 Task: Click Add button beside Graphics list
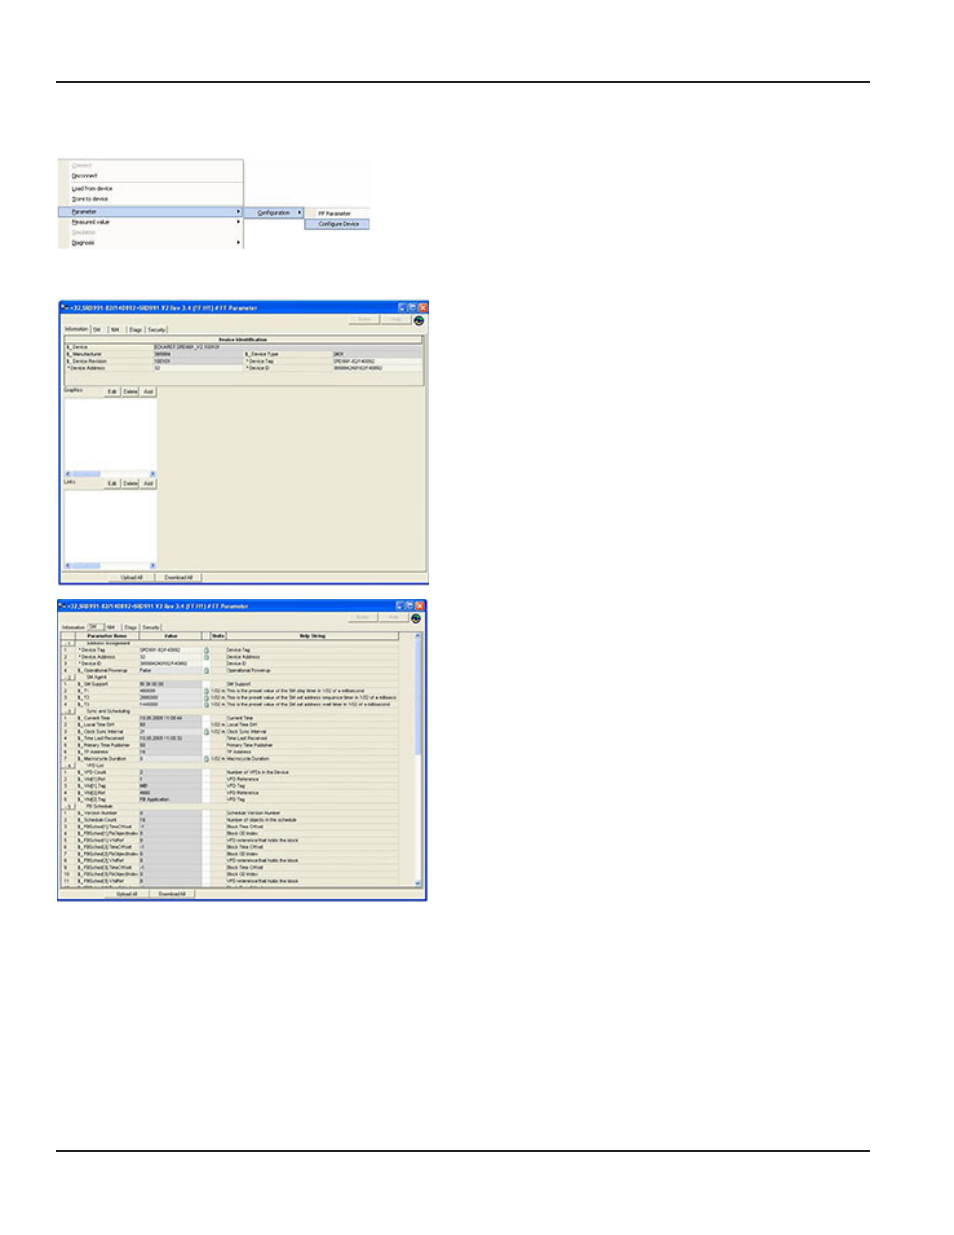[148, 392]
